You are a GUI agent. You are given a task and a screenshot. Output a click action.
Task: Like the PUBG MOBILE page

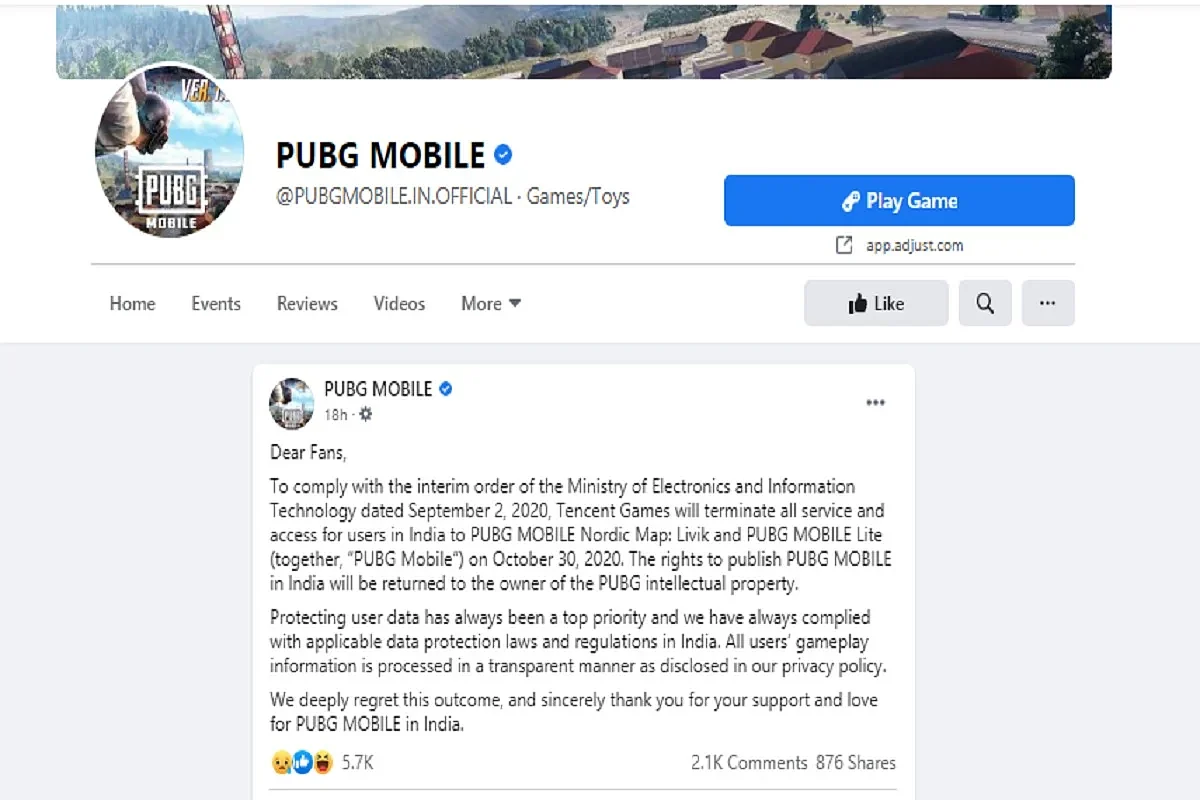point(876,303)
